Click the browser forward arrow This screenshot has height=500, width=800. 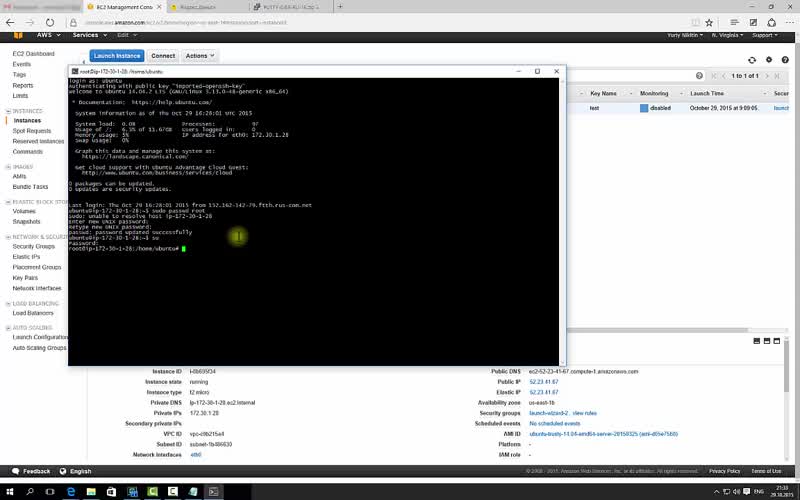pos(30,22)
